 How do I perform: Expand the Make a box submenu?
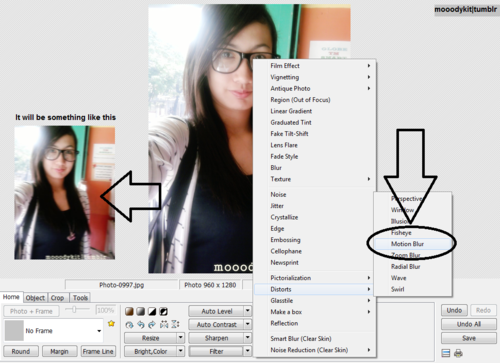pos(314,312)
